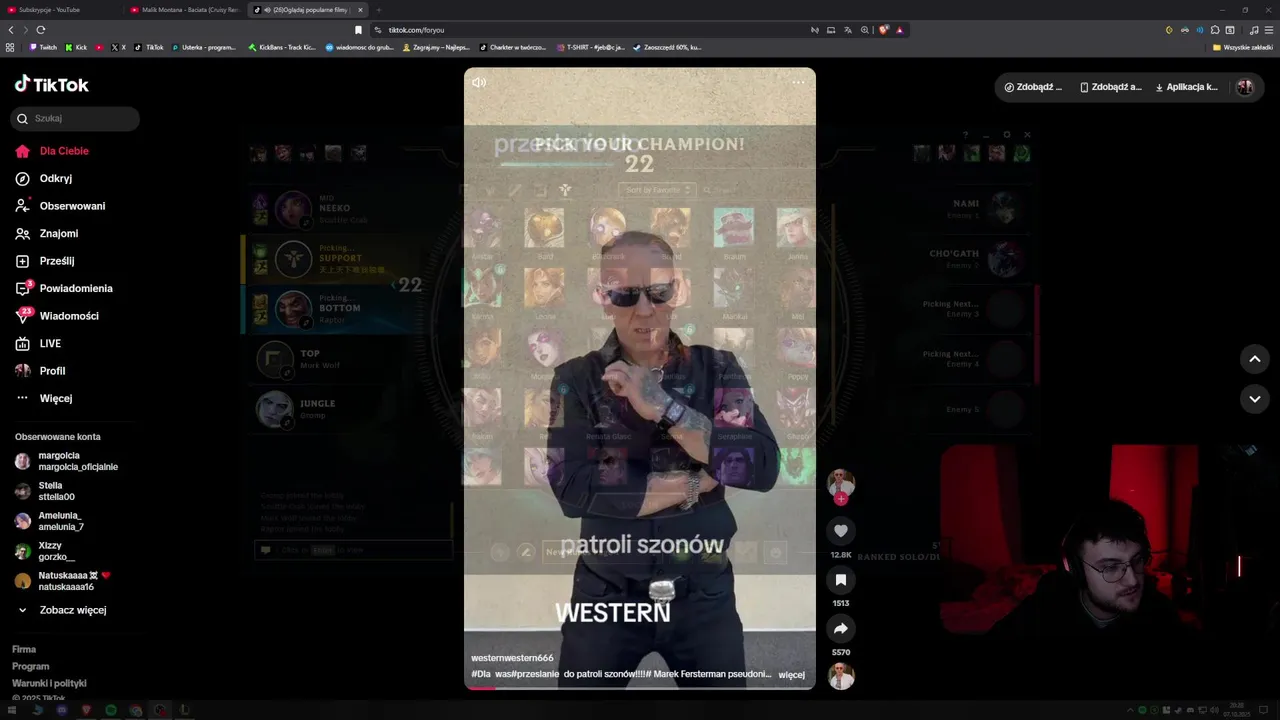Open the media control music note icon
This screenshot has width=1280, height=720.
[1254, 30]
